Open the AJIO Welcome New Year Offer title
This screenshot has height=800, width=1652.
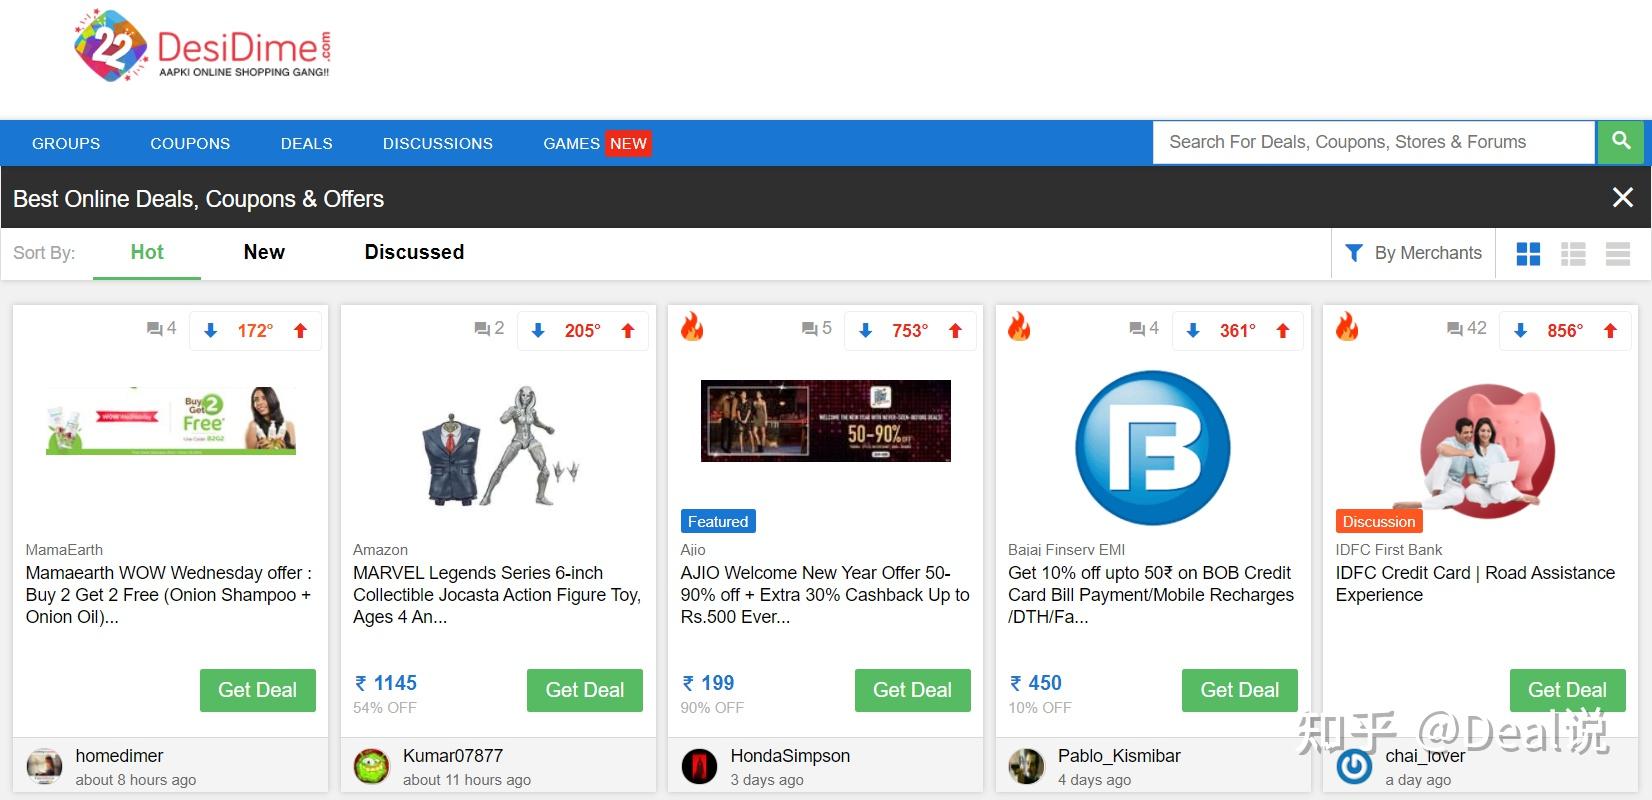pos(825,595)
